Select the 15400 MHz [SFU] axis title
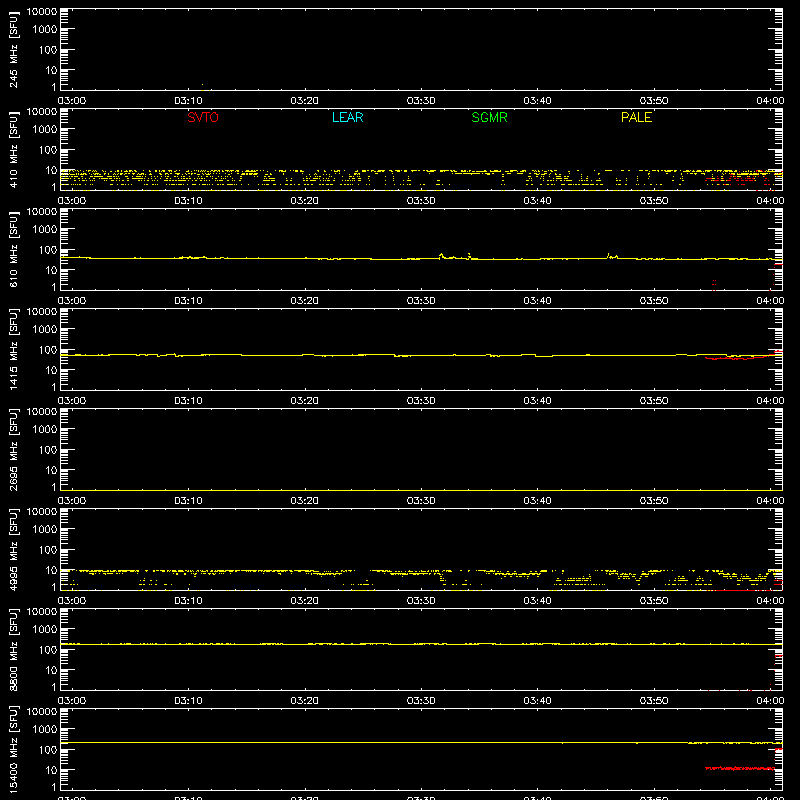 pyautogui.click(x=13, y=749)
